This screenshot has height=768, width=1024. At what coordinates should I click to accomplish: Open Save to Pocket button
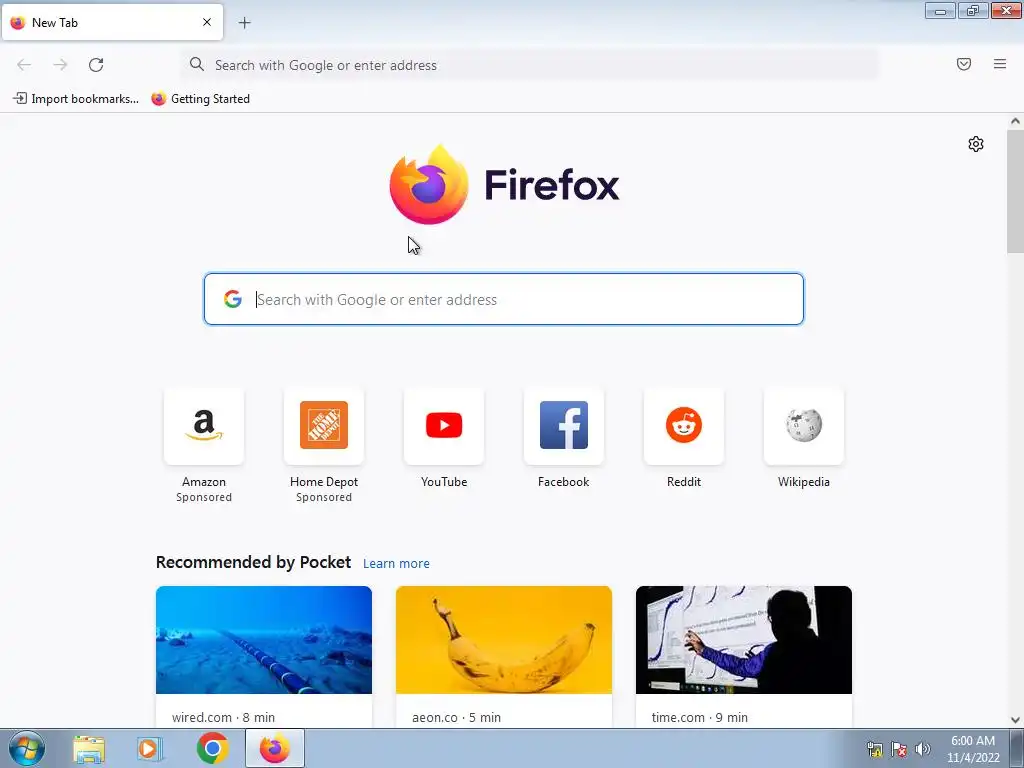click(x=964, y=64)
